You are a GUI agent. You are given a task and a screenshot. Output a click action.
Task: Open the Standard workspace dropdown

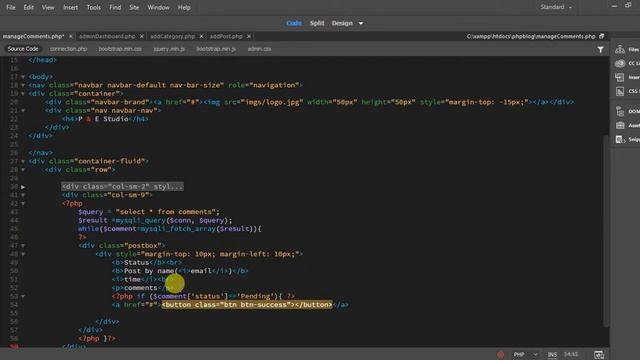[556, 7]
